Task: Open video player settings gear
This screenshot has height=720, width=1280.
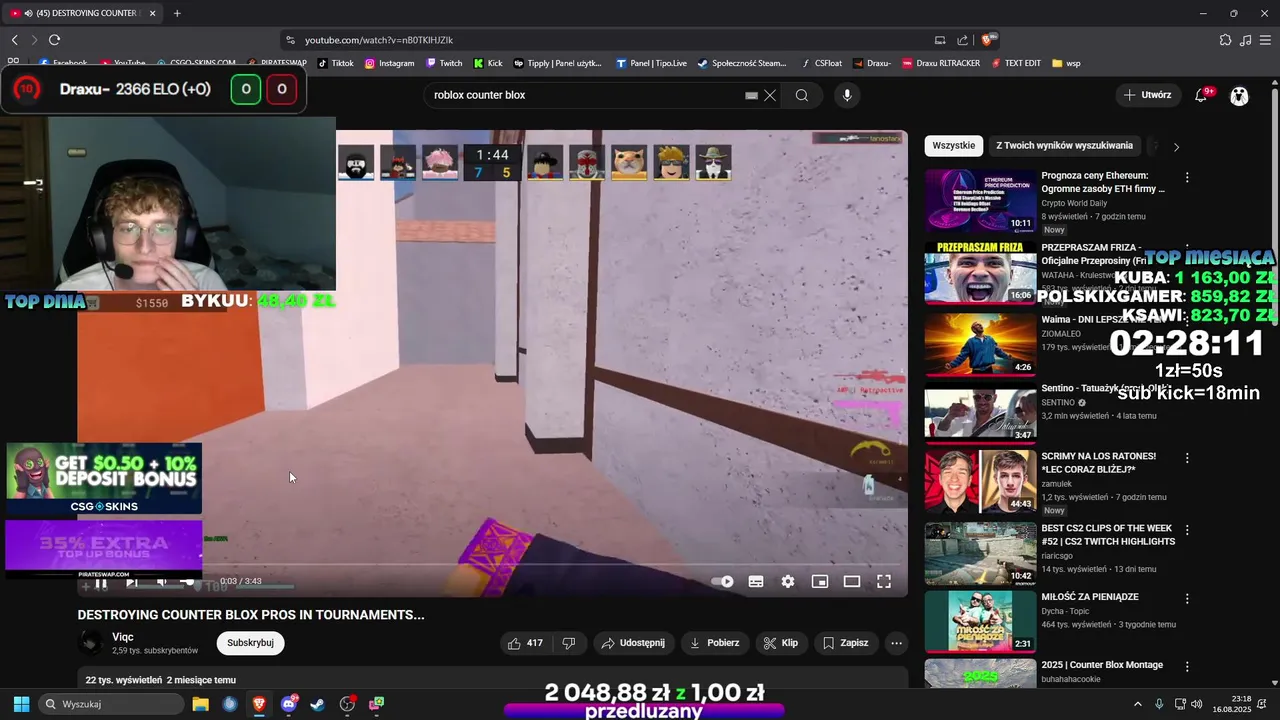Action: pos(788,581)
